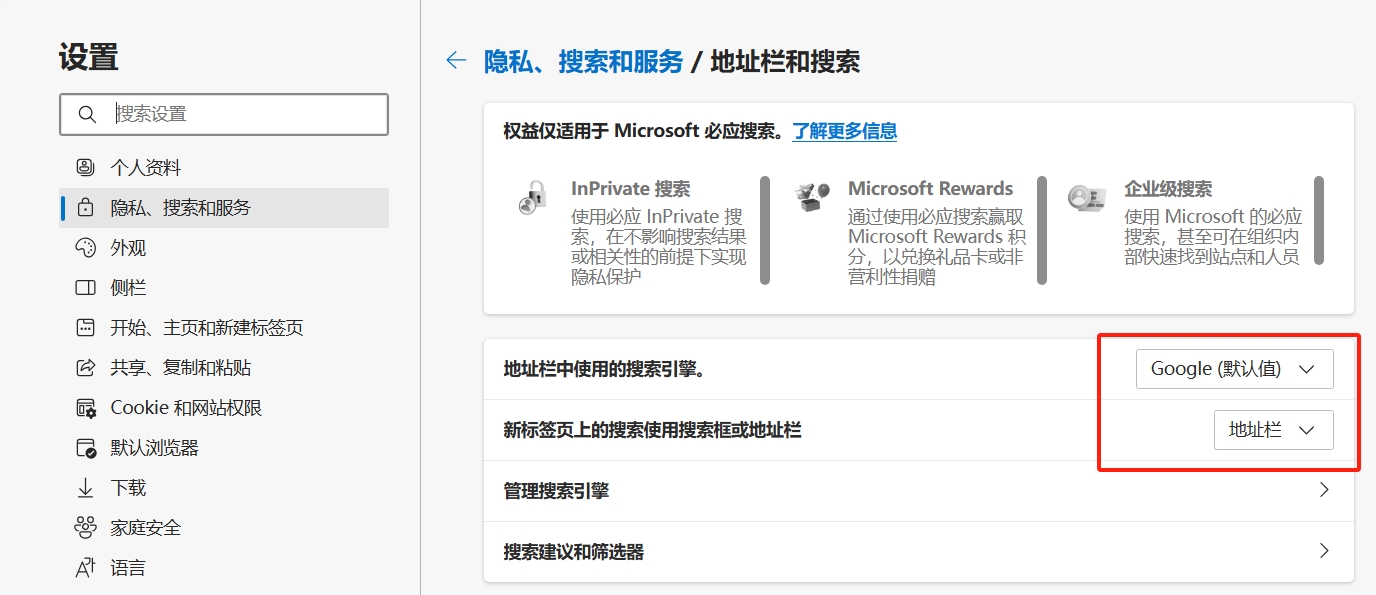
Task: Click the lock icon for 隐私、搜索和服务
Action: point(85,208)
